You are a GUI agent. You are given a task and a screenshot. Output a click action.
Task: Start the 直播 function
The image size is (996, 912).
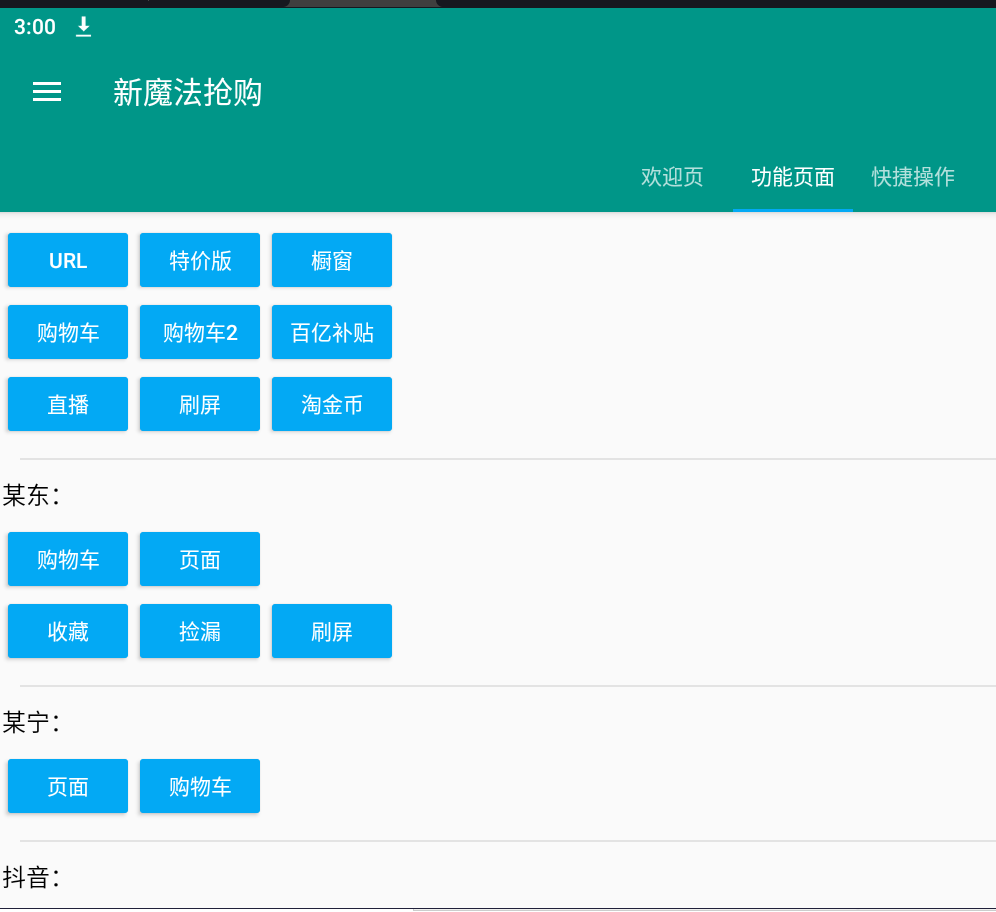pyautogui.click(x=68, y=404)
